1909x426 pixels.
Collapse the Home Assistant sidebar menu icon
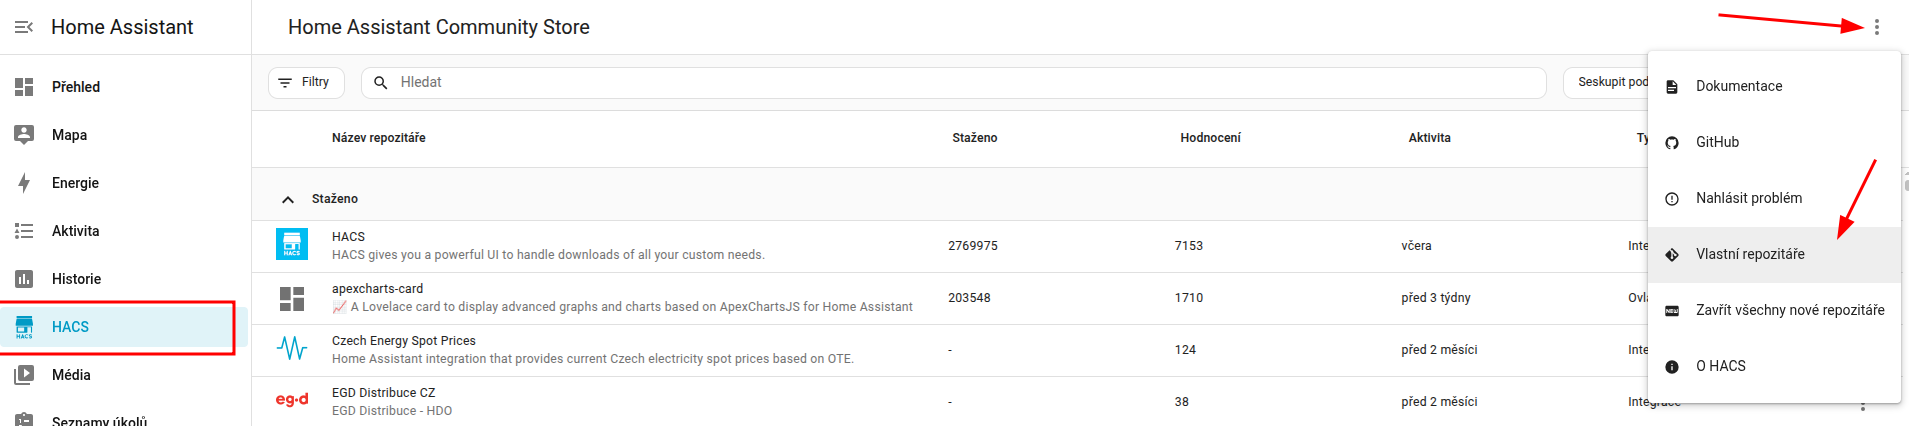24,27
